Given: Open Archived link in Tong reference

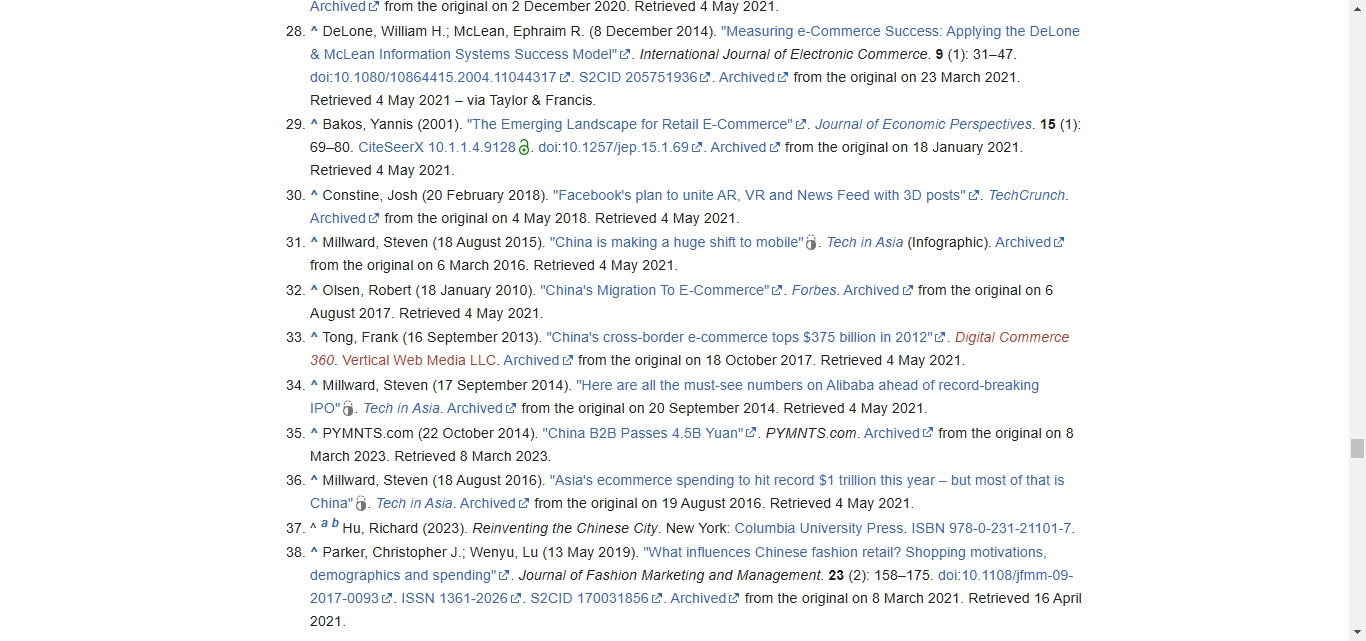Looking at the screenshot, I should [x=538, y=360].
